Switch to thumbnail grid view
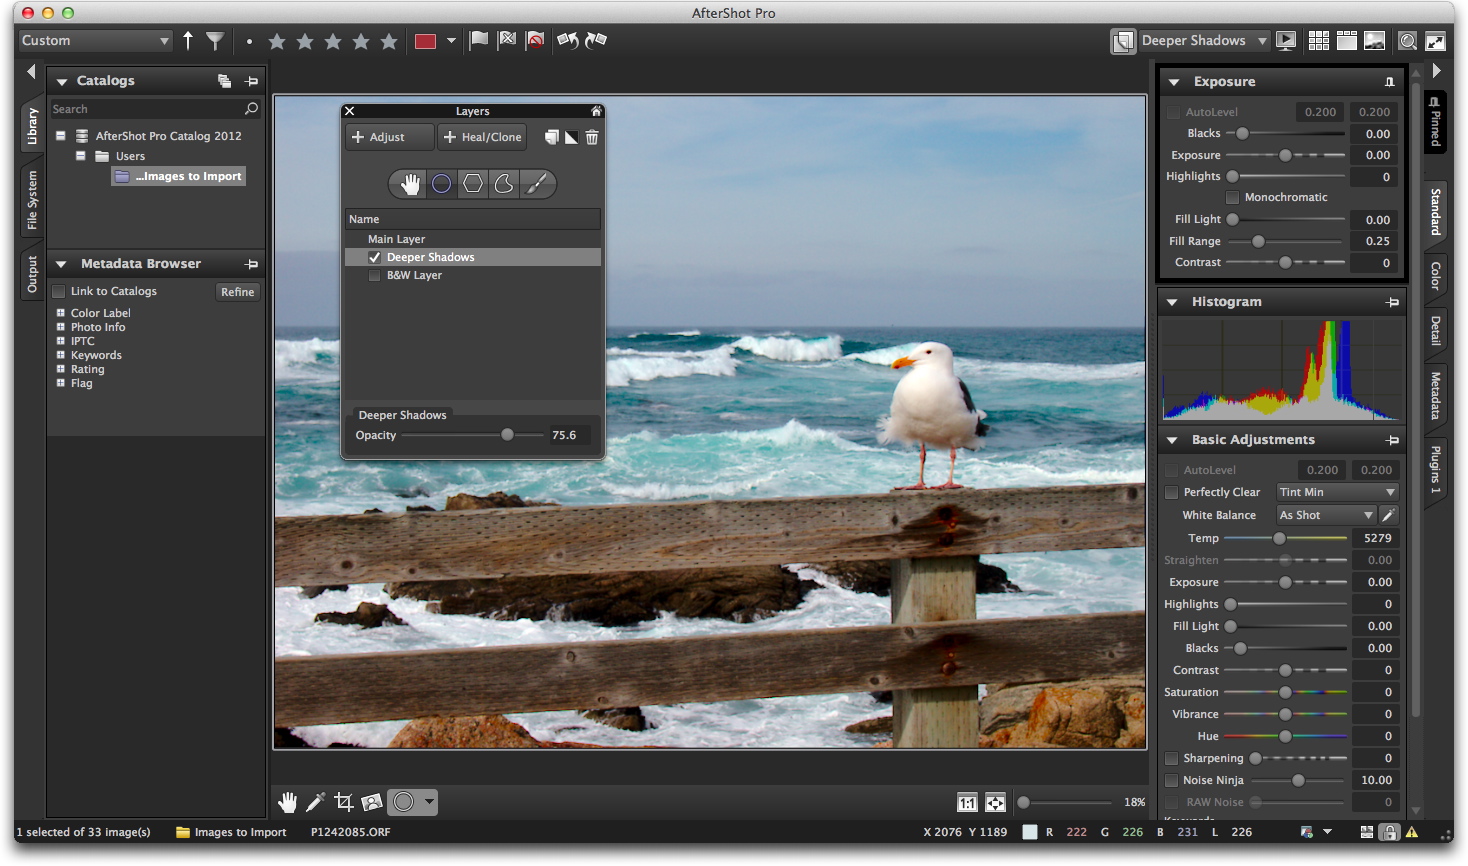Viewport: 1468px width, 866px height. (1319, 41)
